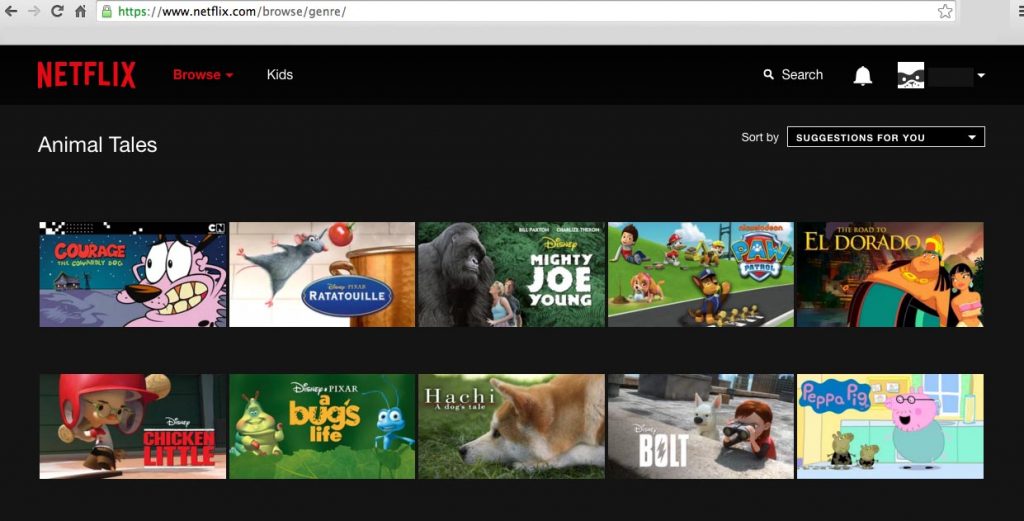Screen dimensions: 1024x521
Task: Reload the page with the refresh icon
Action: point(57,11)
